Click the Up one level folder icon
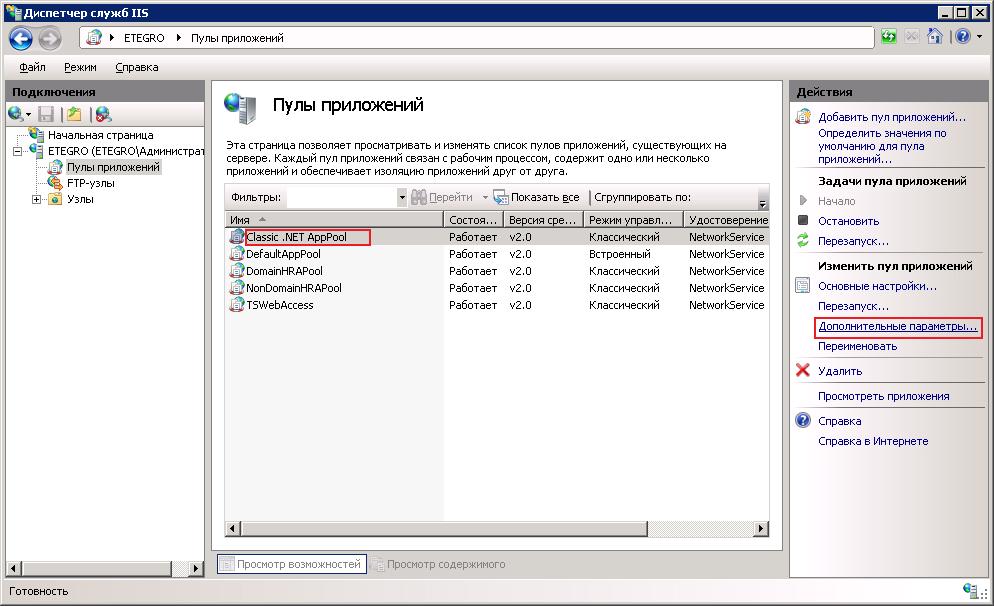The width and height of the screenshot is (994, 606). (x=74, y=114)
